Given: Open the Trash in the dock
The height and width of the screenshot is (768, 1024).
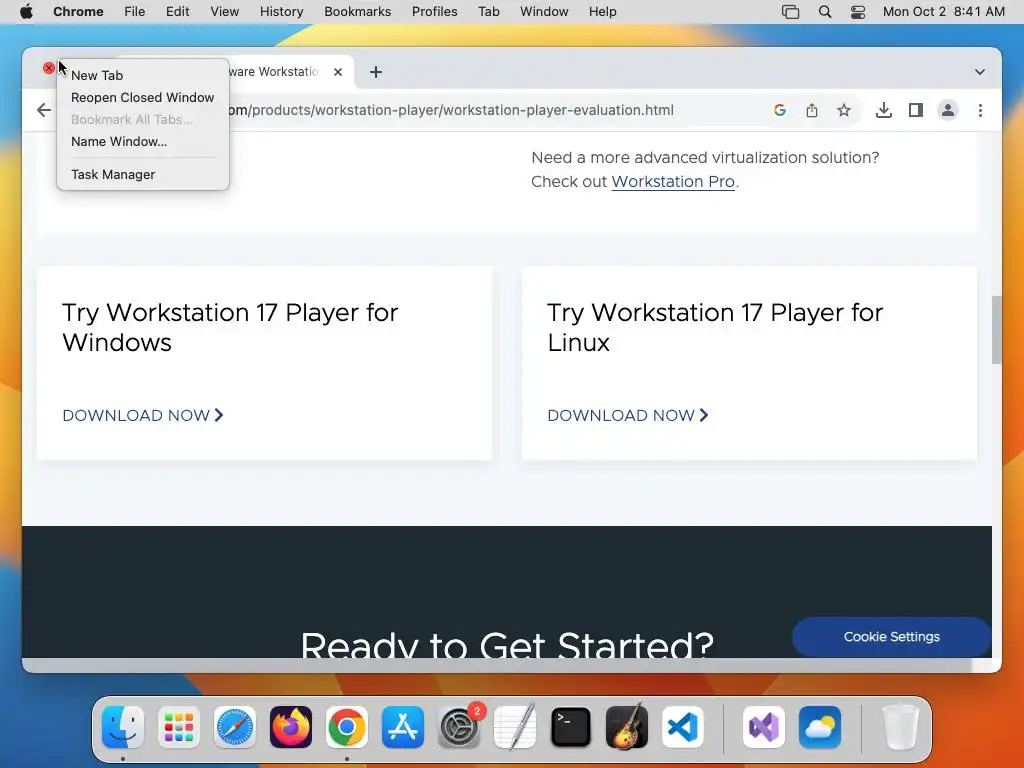Looking at the screenshot, I should [x=901, y=727].
